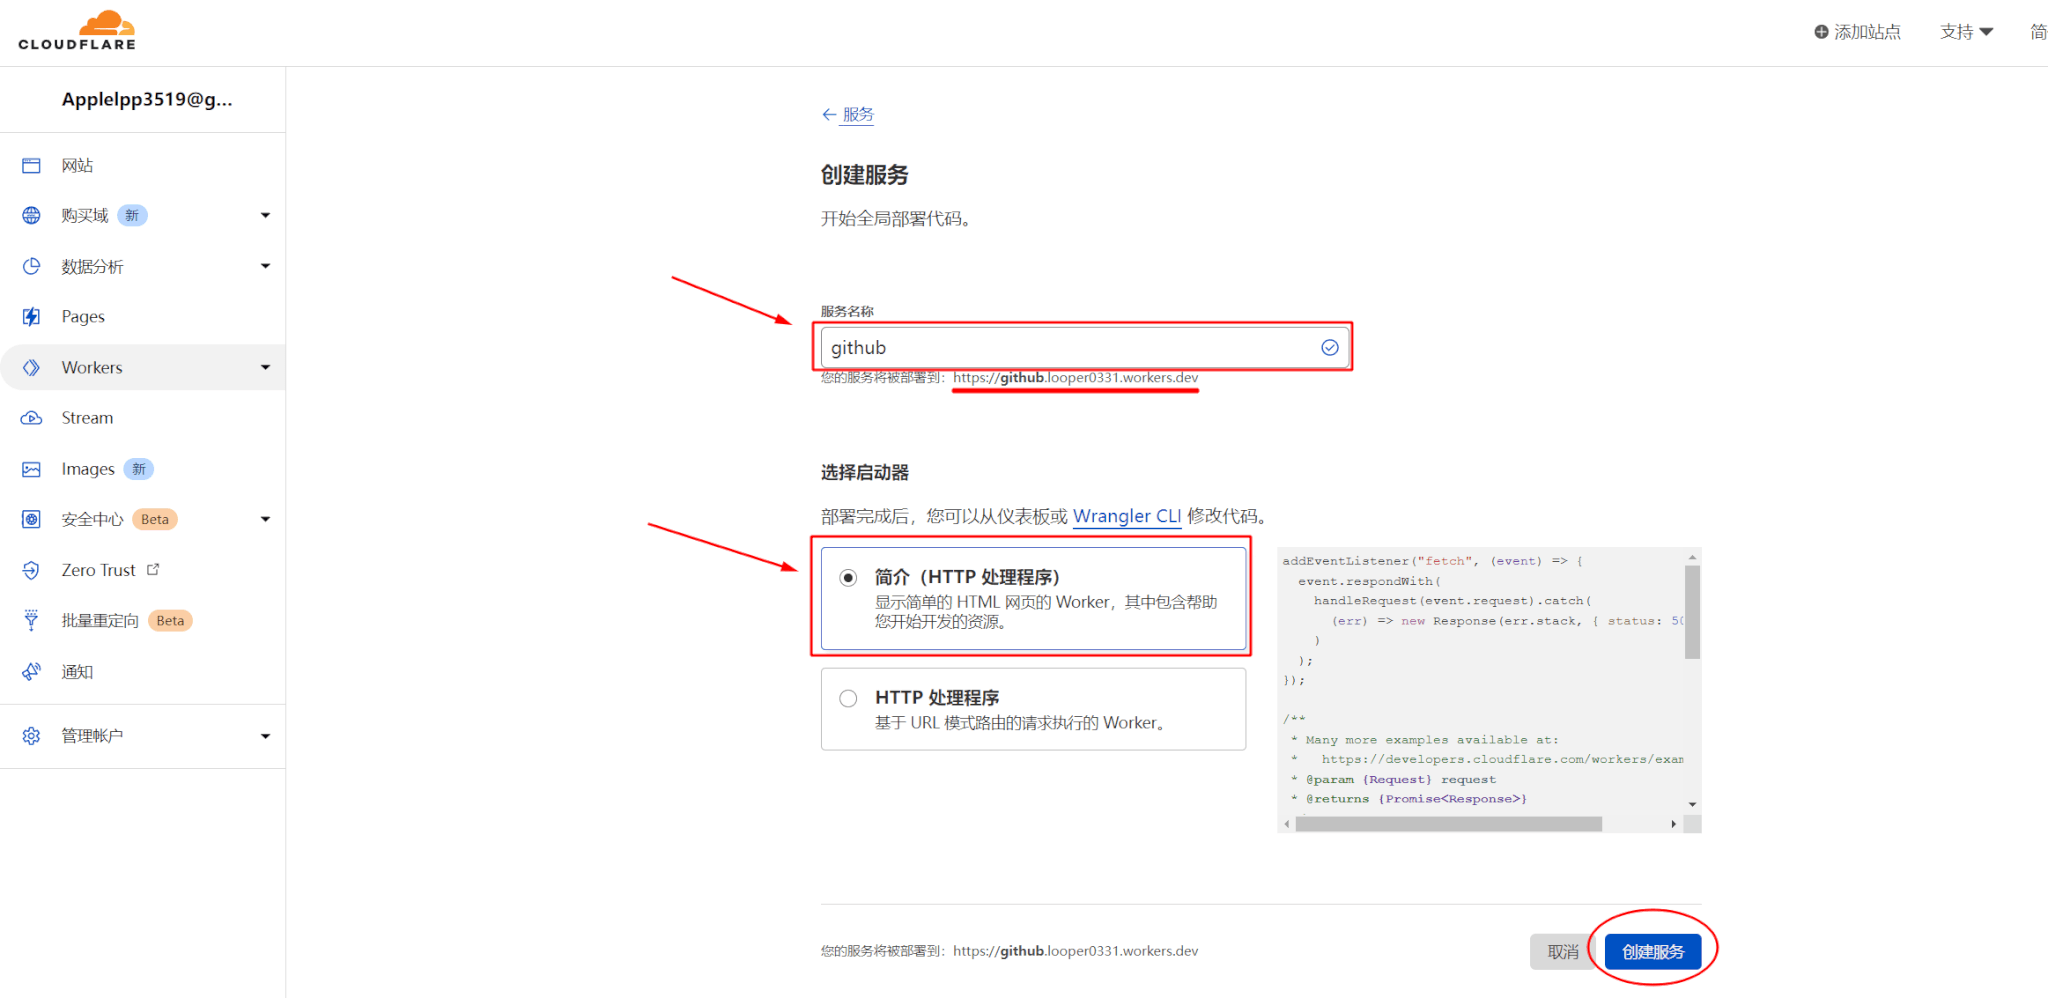Follow the Wrangler CLI link
The height and width of the screenshot is (998, 2048).
coord(1127,516)
